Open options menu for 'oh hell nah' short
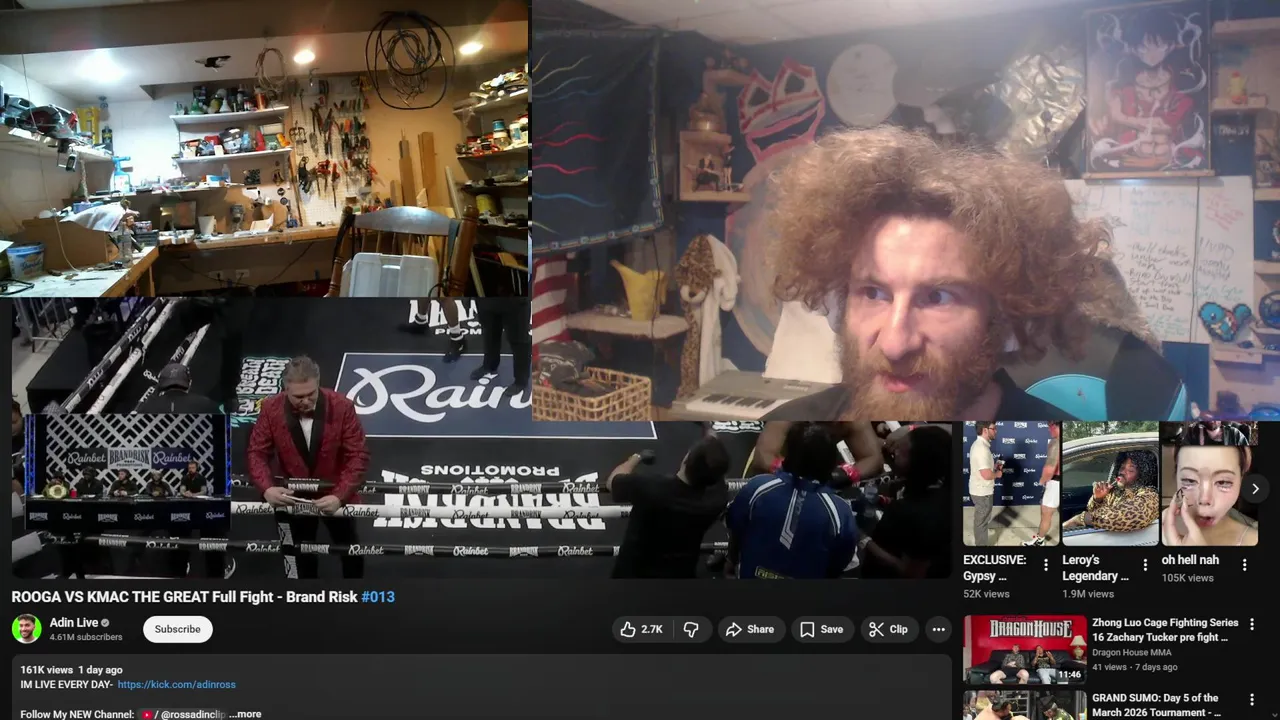This screenshot has height=720, width=1280. 1244,565
